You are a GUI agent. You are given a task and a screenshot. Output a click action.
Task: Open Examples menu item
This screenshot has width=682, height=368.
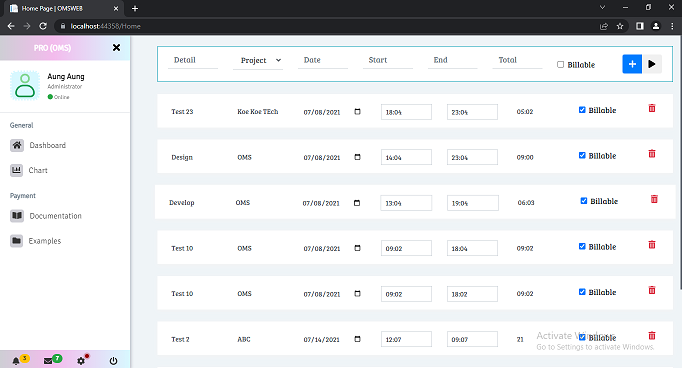[x=45, y=241]
